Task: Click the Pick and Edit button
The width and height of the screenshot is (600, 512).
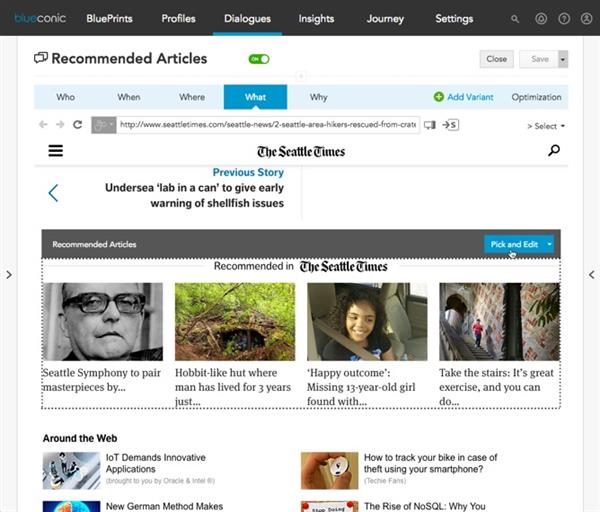Action: tap(514, 244)
